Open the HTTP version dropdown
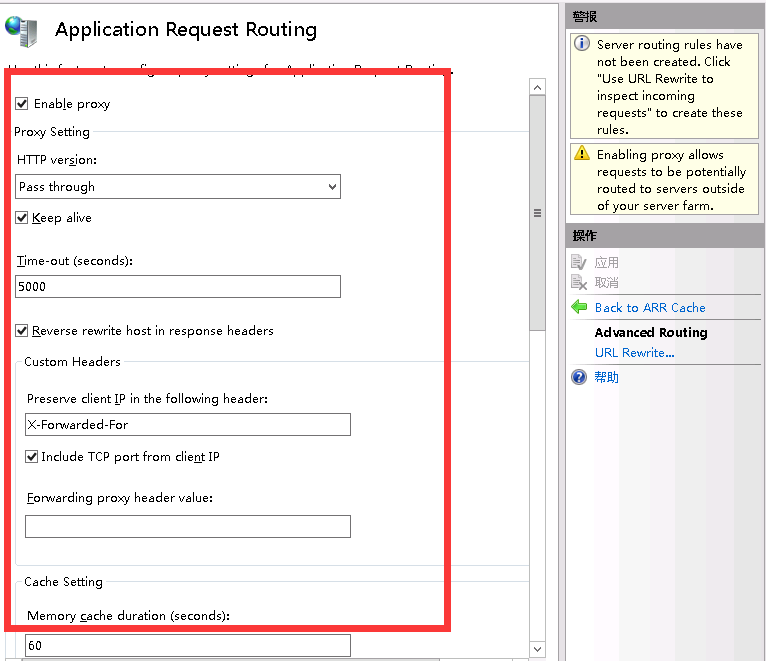Viewport: 766px width, 661px height. (178, 187)
